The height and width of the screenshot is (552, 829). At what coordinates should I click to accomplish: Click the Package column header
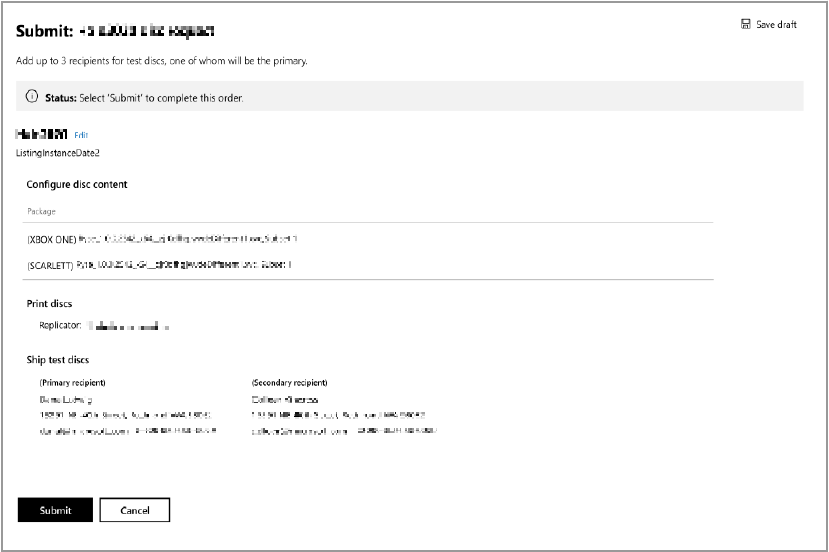click(x=41, y=211)
